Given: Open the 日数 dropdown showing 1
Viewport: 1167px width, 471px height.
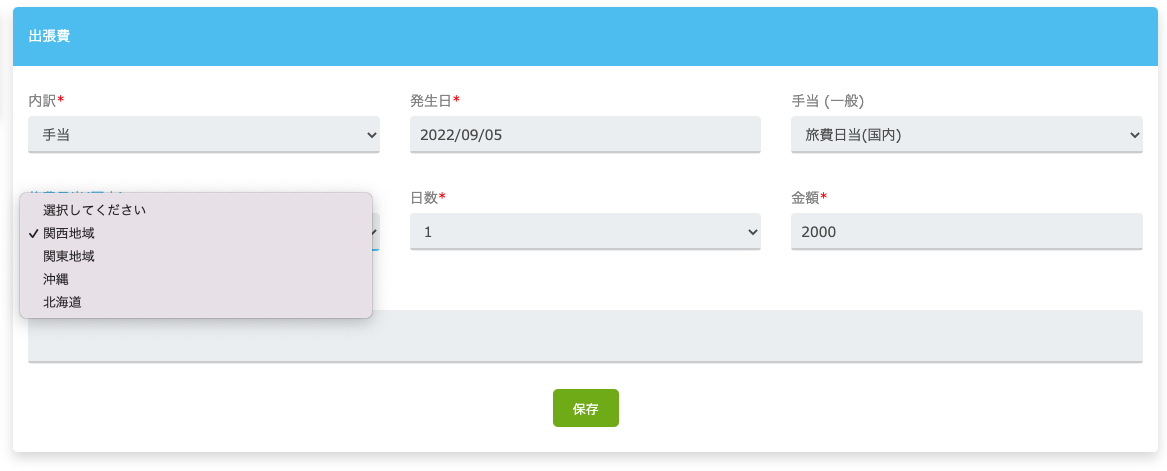Looking at the screenshot, I should [x=585, y=231].
